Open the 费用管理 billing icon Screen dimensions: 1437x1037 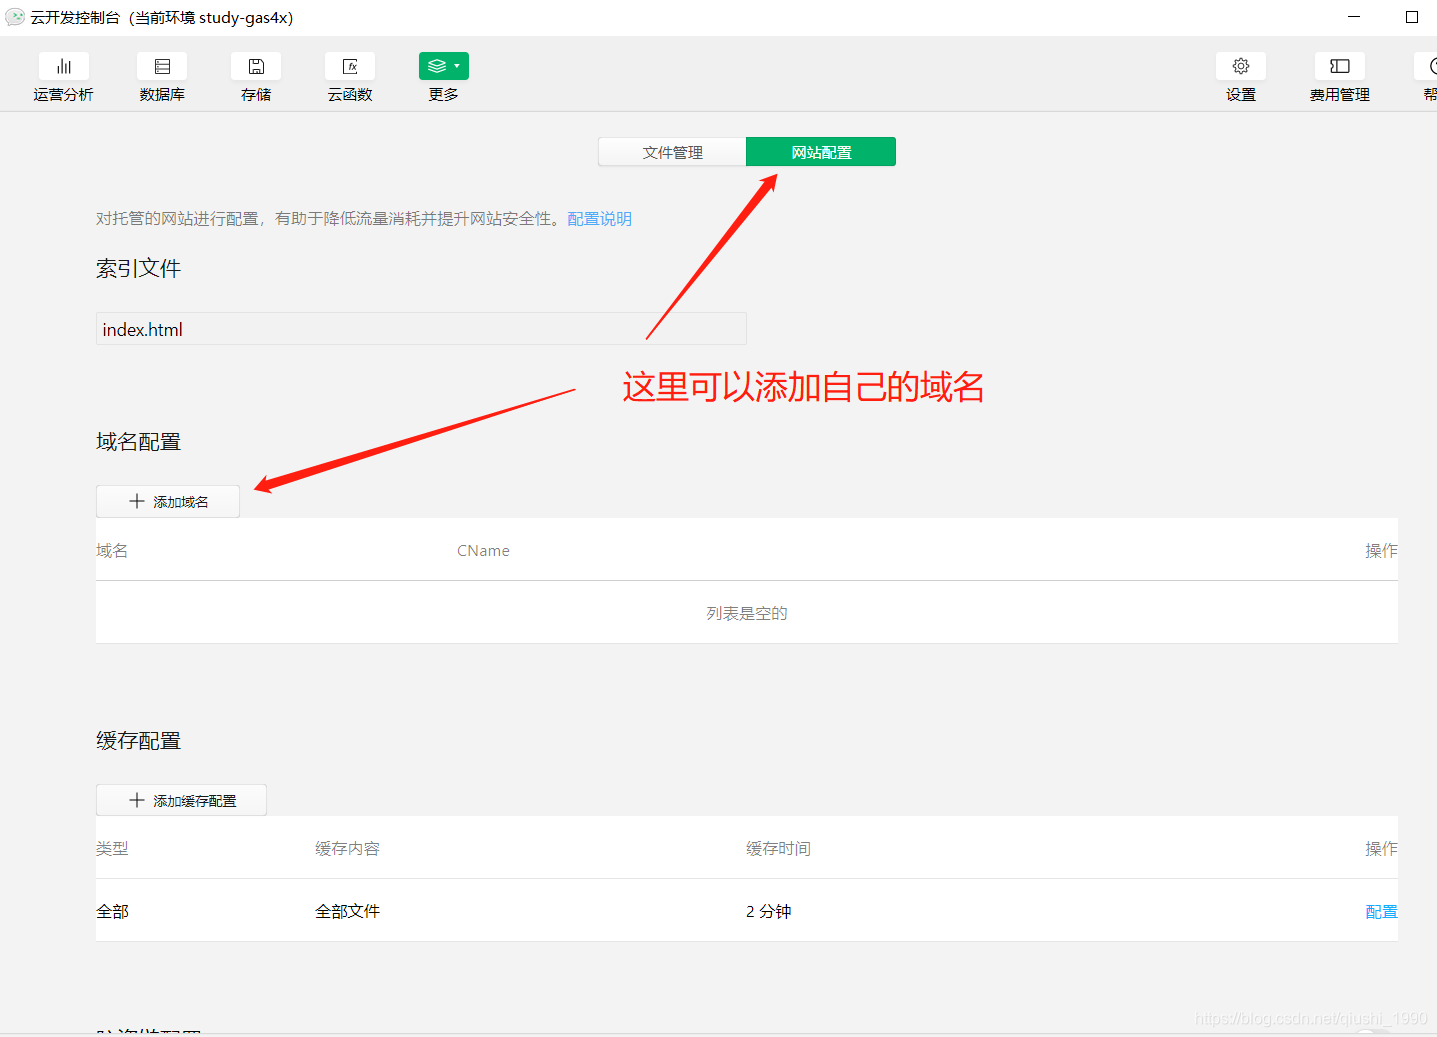(1340, 66)
